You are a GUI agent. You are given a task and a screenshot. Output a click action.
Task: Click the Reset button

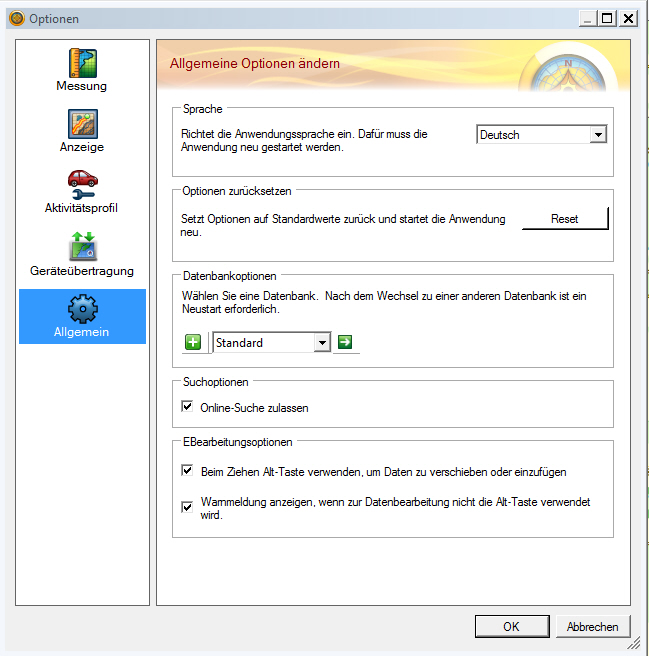[x=565, y=219]
